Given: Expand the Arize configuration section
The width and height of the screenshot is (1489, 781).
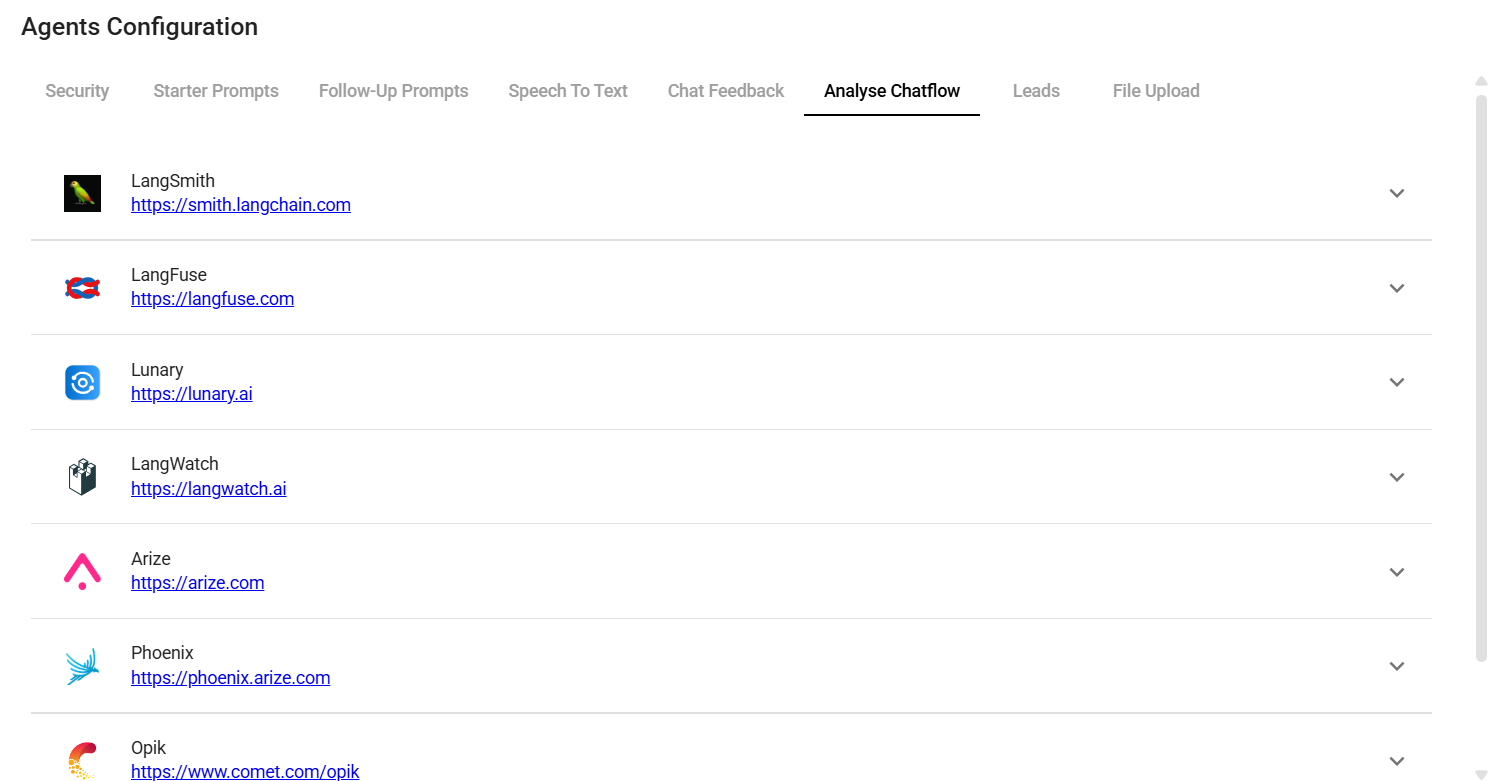Looking at the screenshot, I should tap(1396, 571).
